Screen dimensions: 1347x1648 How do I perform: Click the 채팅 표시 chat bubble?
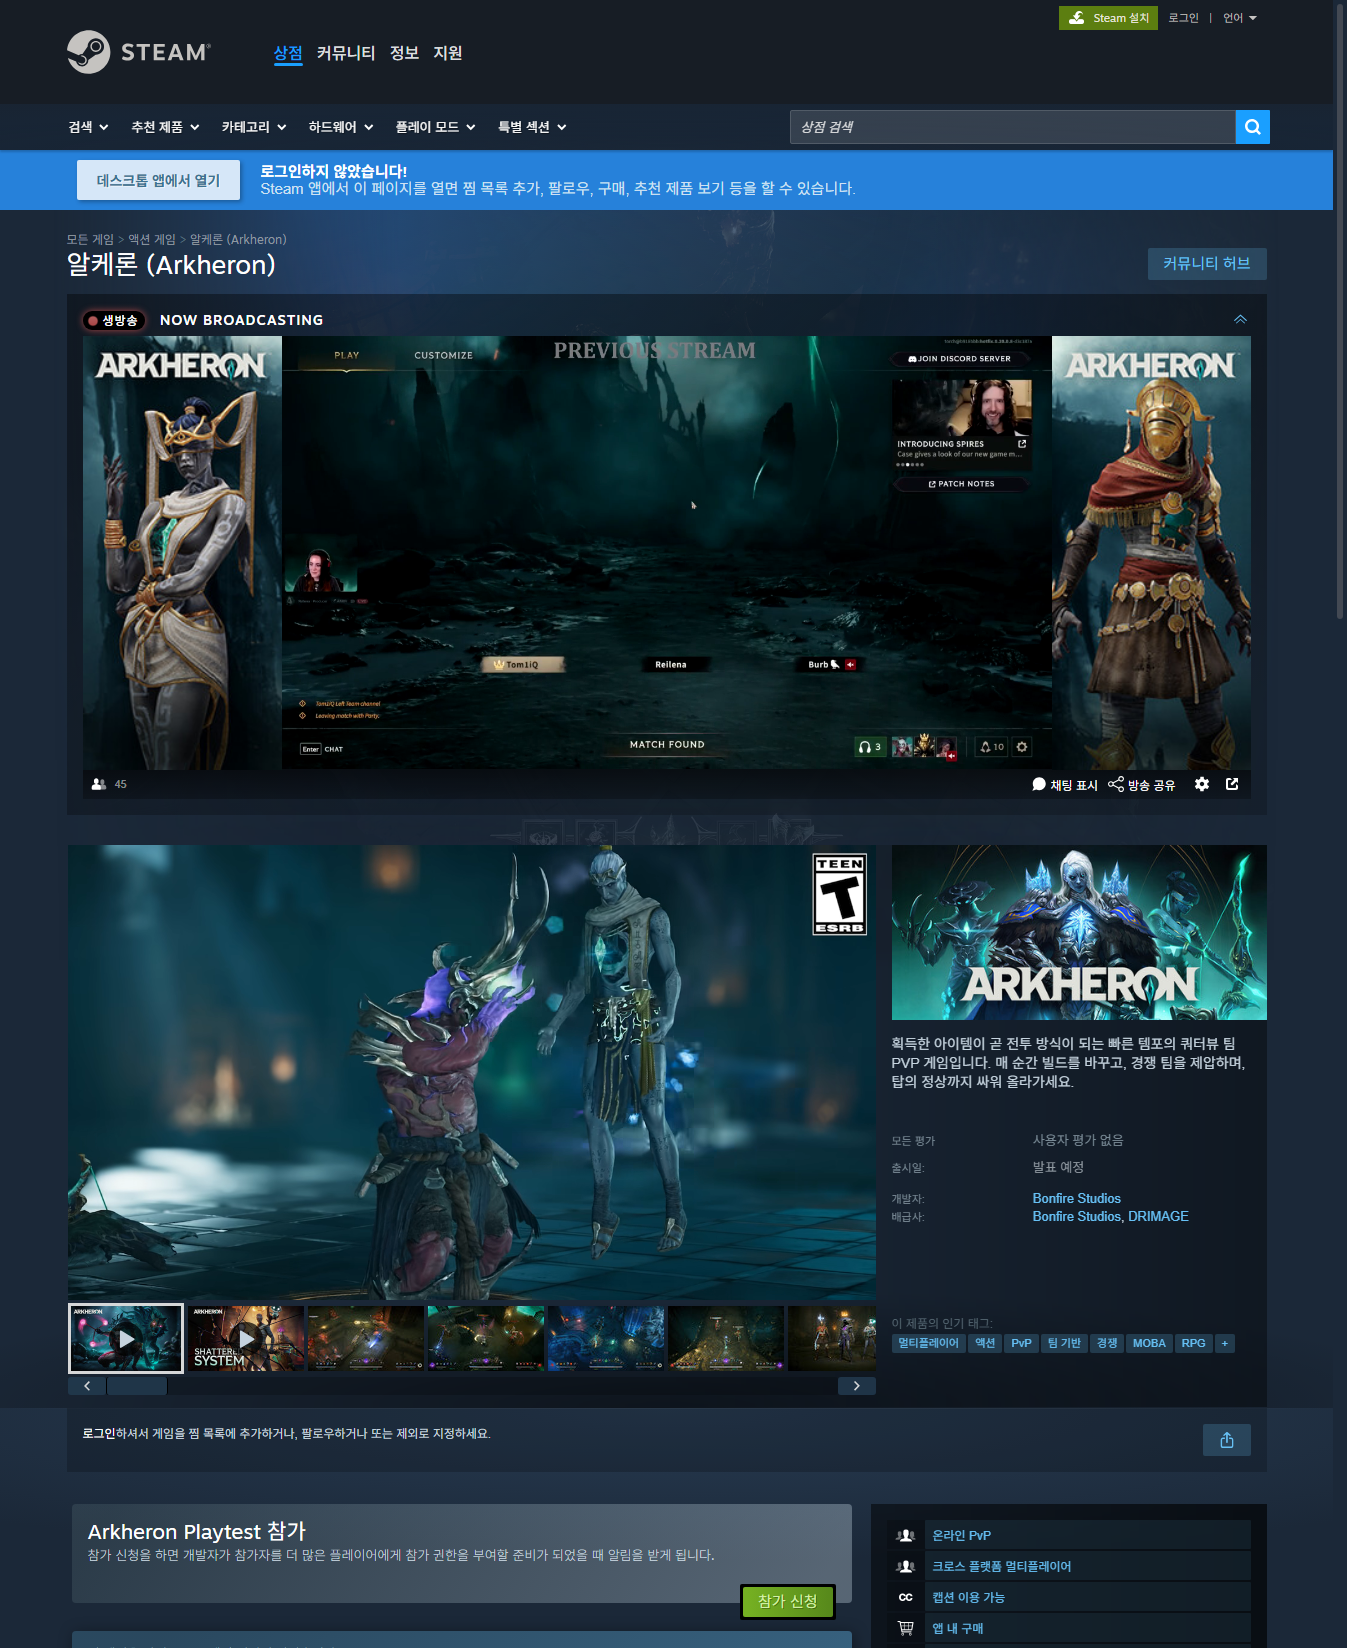tap(1039, 784)
